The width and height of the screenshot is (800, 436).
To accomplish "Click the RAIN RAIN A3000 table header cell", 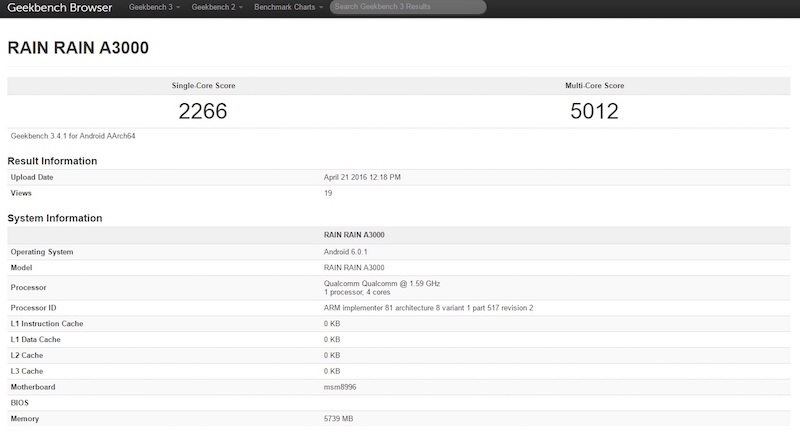I will coord(354,235).
